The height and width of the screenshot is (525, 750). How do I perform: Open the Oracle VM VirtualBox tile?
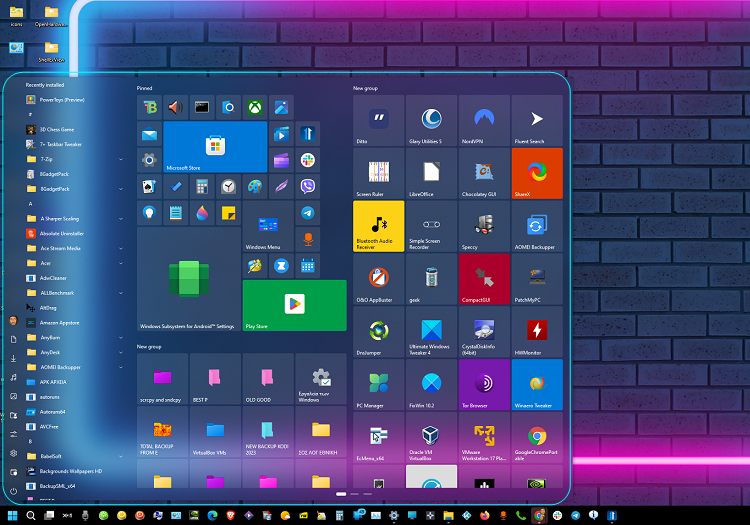431,438
